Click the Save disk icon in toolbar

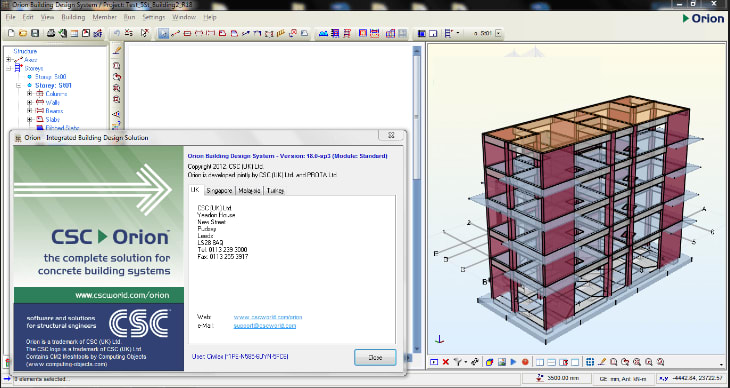pos(34,34)
